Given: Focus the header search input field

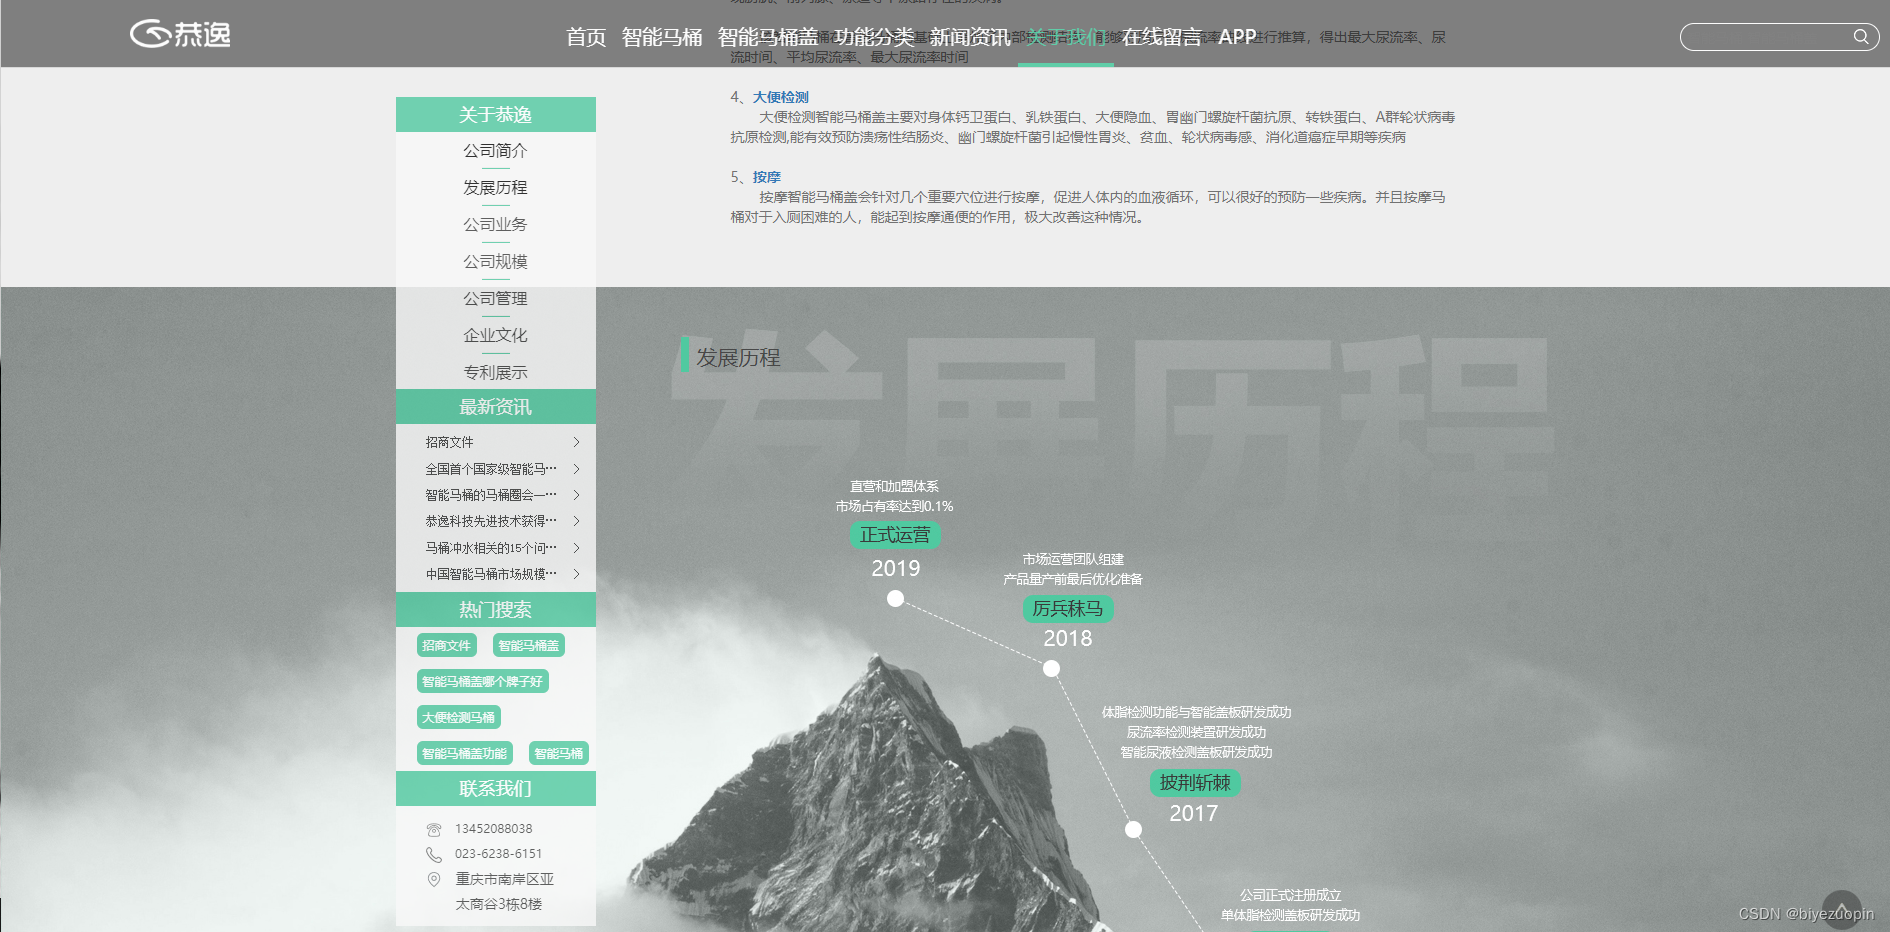Looking at the screenshot, I should (1779, 37).
